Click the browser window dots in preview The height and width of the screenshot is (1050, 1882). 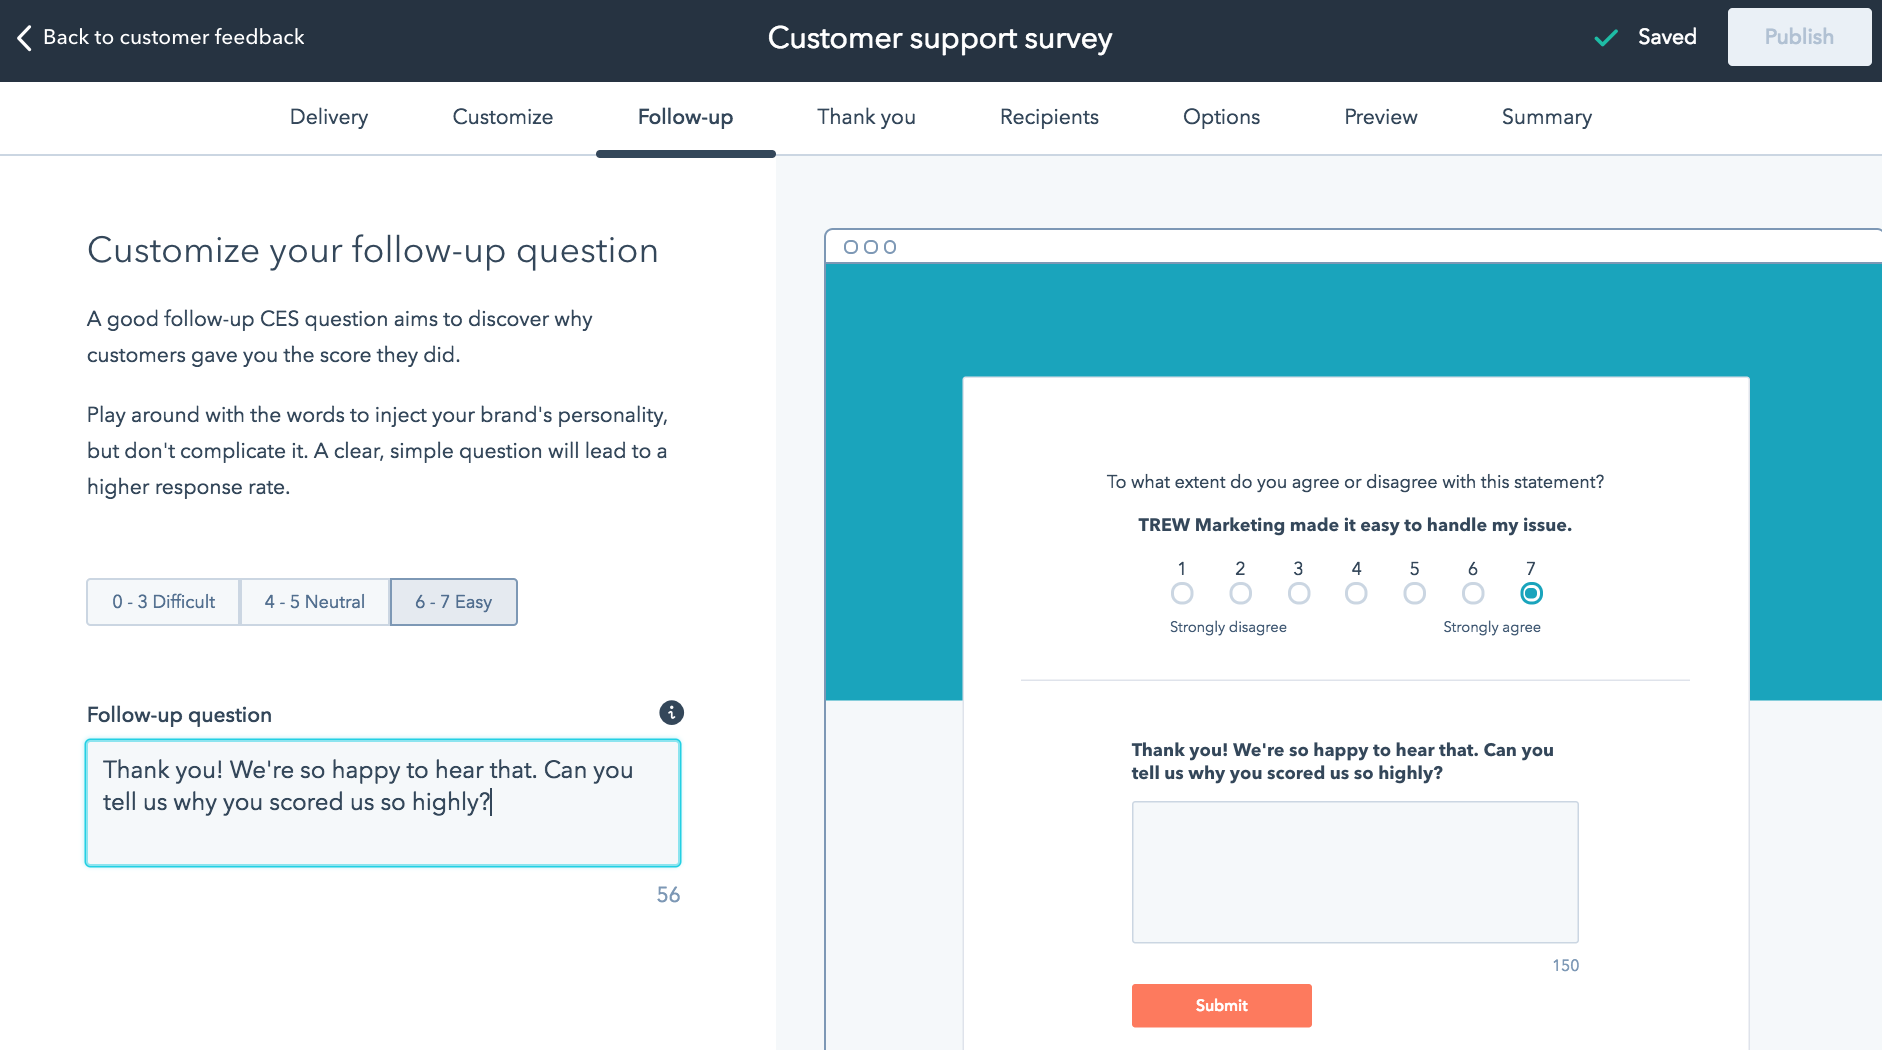tap(870, 247)
